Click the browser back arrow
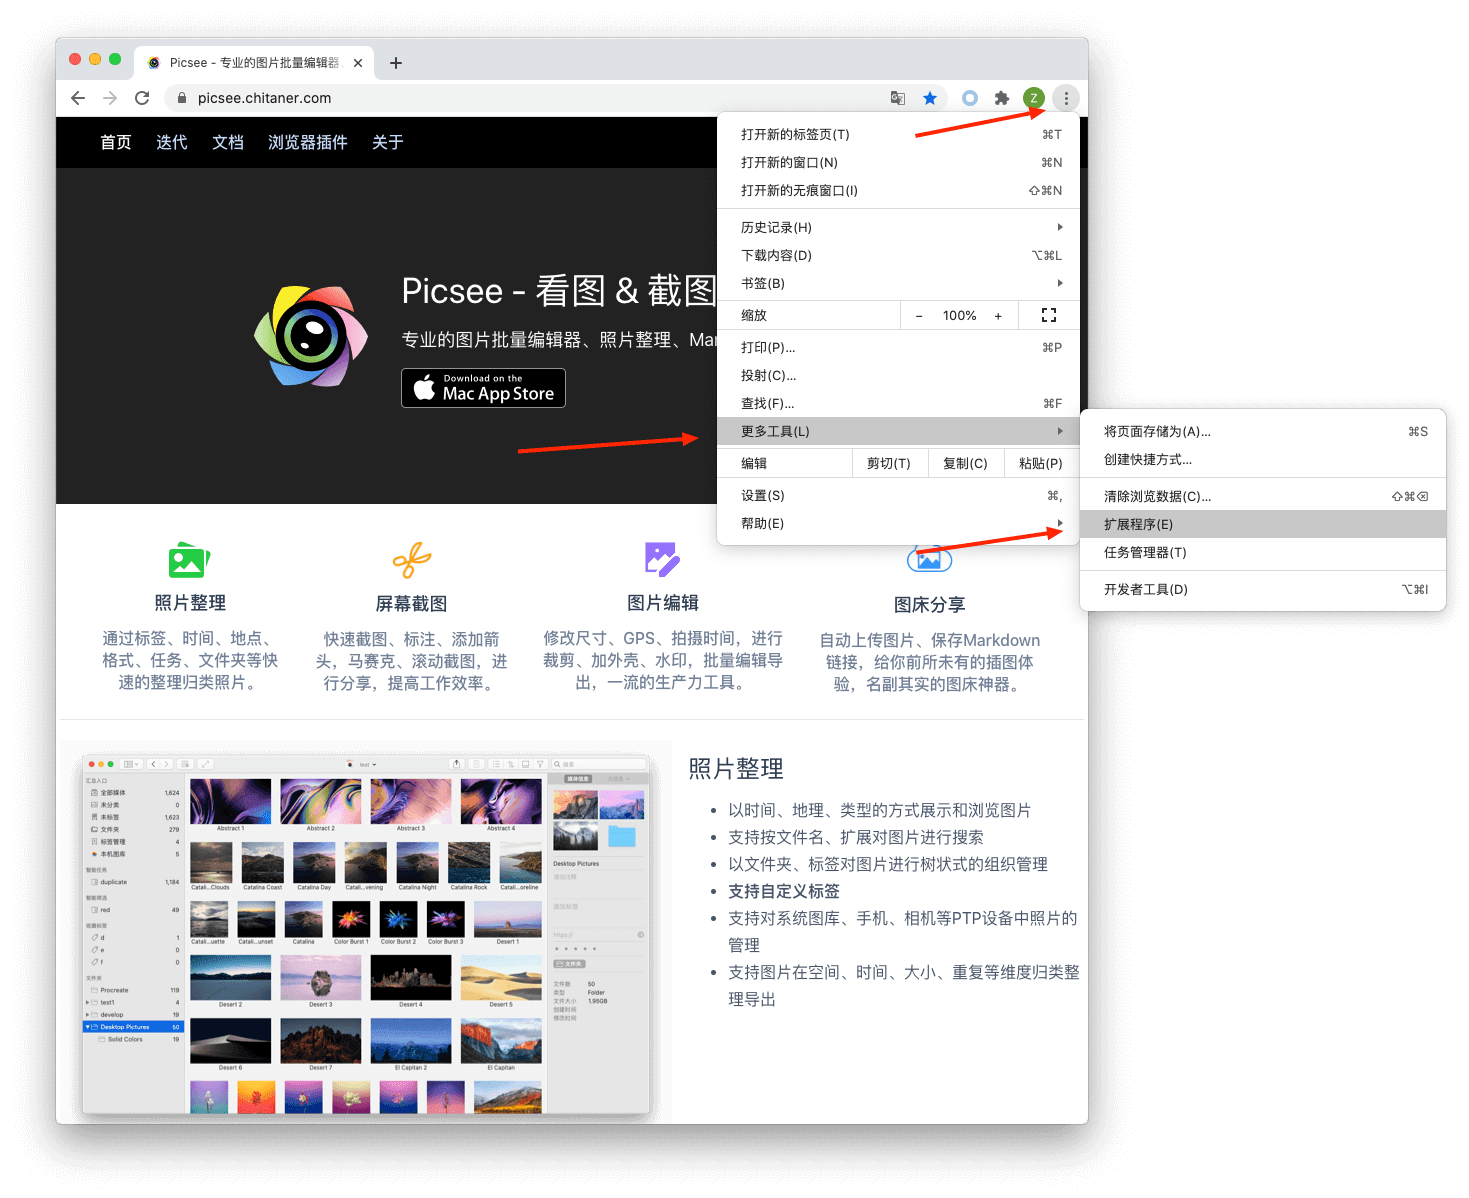This screenshot has height=1198, width=1469. (x=78, y=98)
